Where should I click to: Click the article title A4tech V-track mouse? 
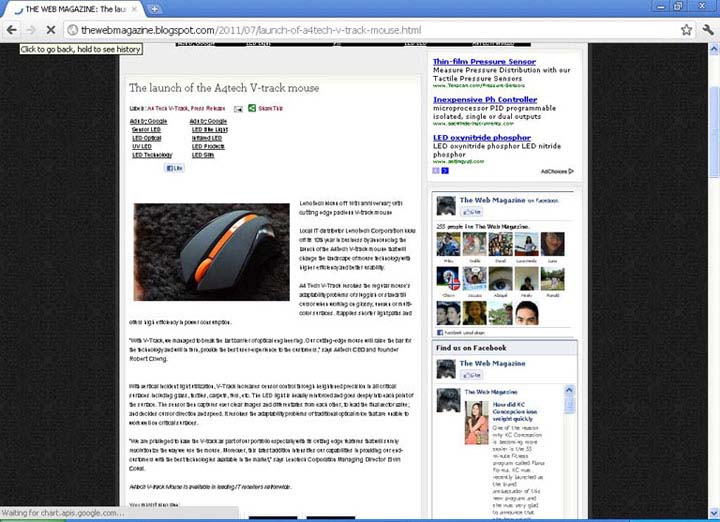[224, 88]
